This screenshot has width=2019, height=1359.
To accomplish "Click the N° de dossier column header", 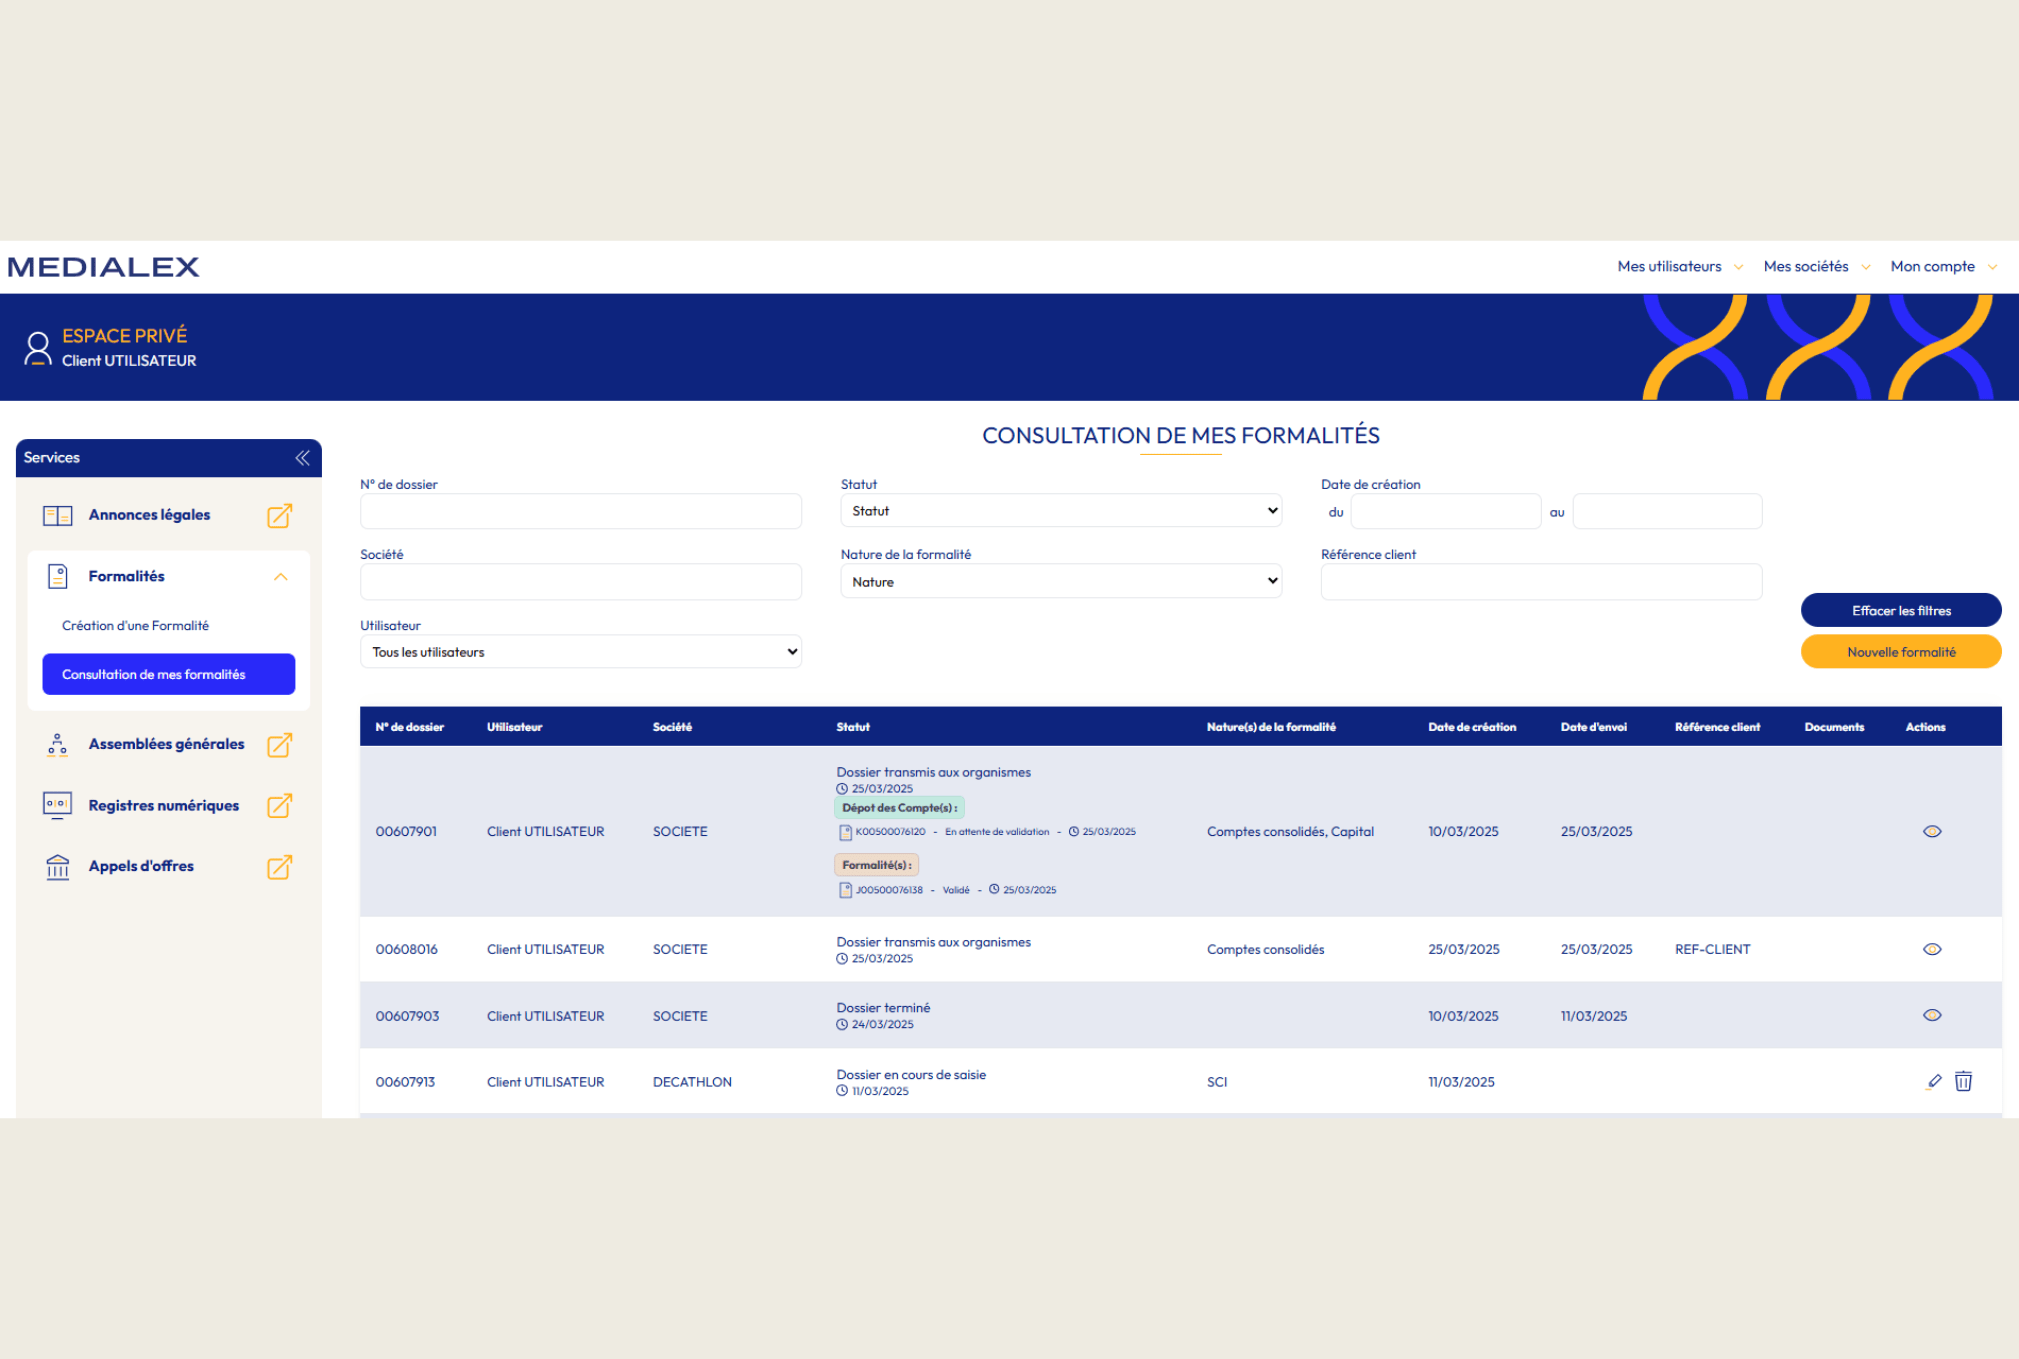I will click(x=410, y=727).
